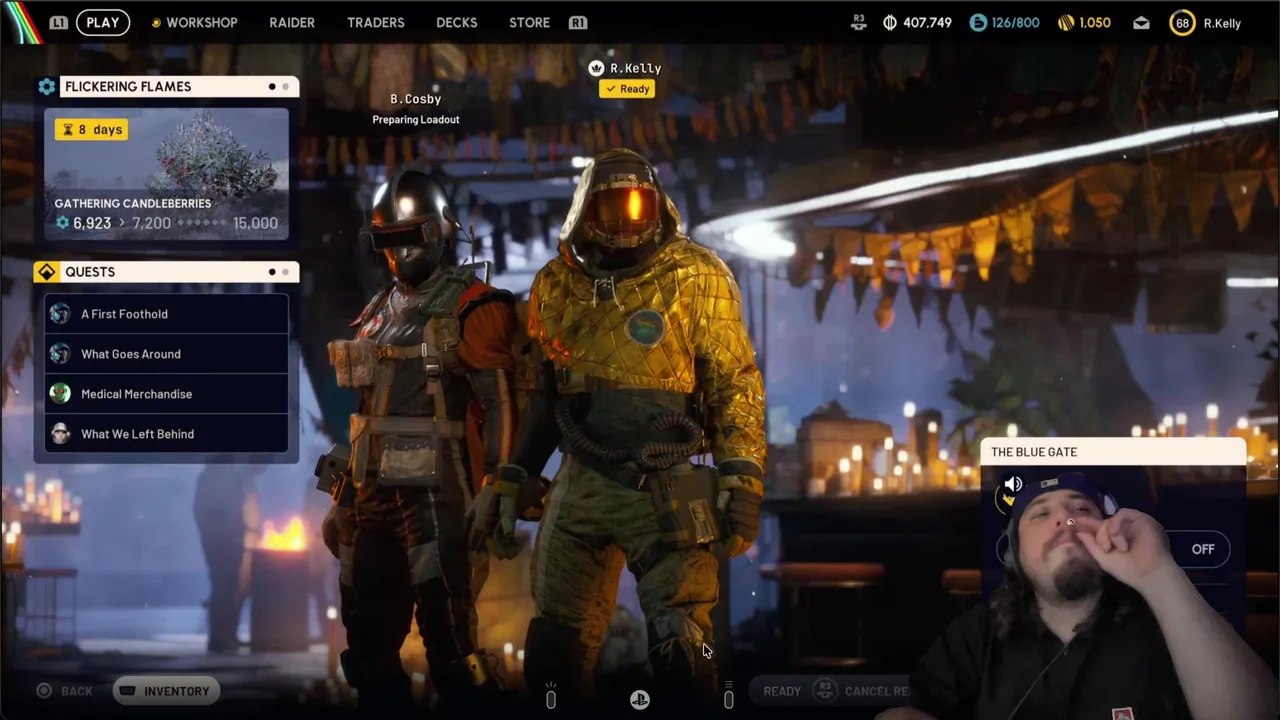
Task: Click the R3 icon beside Cancel Ready
Action: point(824,690)
